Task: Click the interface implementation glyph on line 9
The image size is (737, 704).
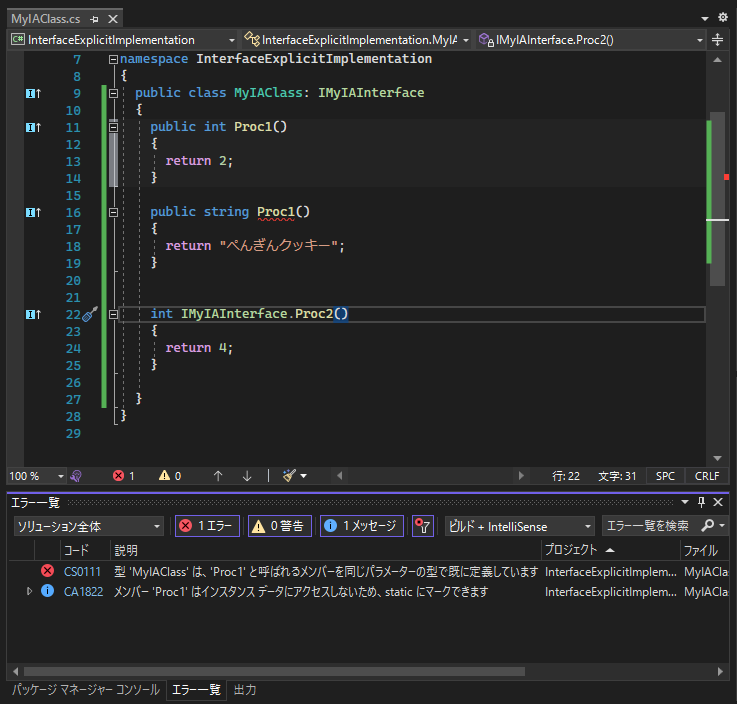Action: click(33, 94)
